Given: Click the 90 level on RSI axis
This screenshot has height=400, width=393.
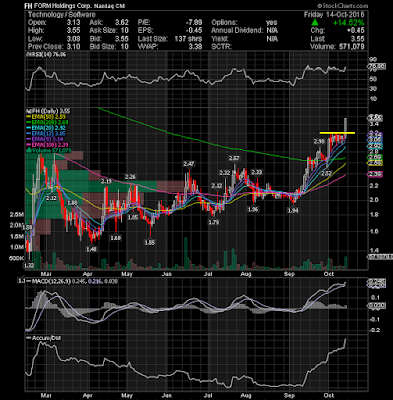Looking at the screenshot, I should [373, 59].
